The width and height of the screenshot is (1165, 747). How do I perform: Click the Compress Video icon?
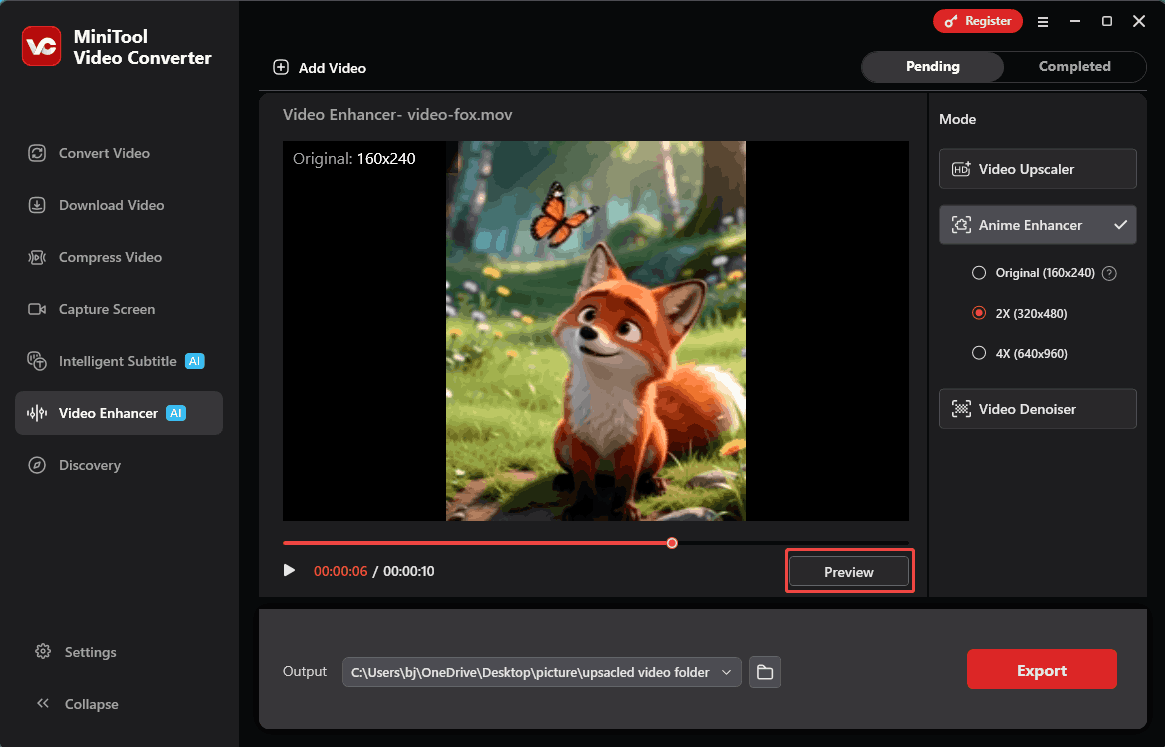click(x=37, y=257)
